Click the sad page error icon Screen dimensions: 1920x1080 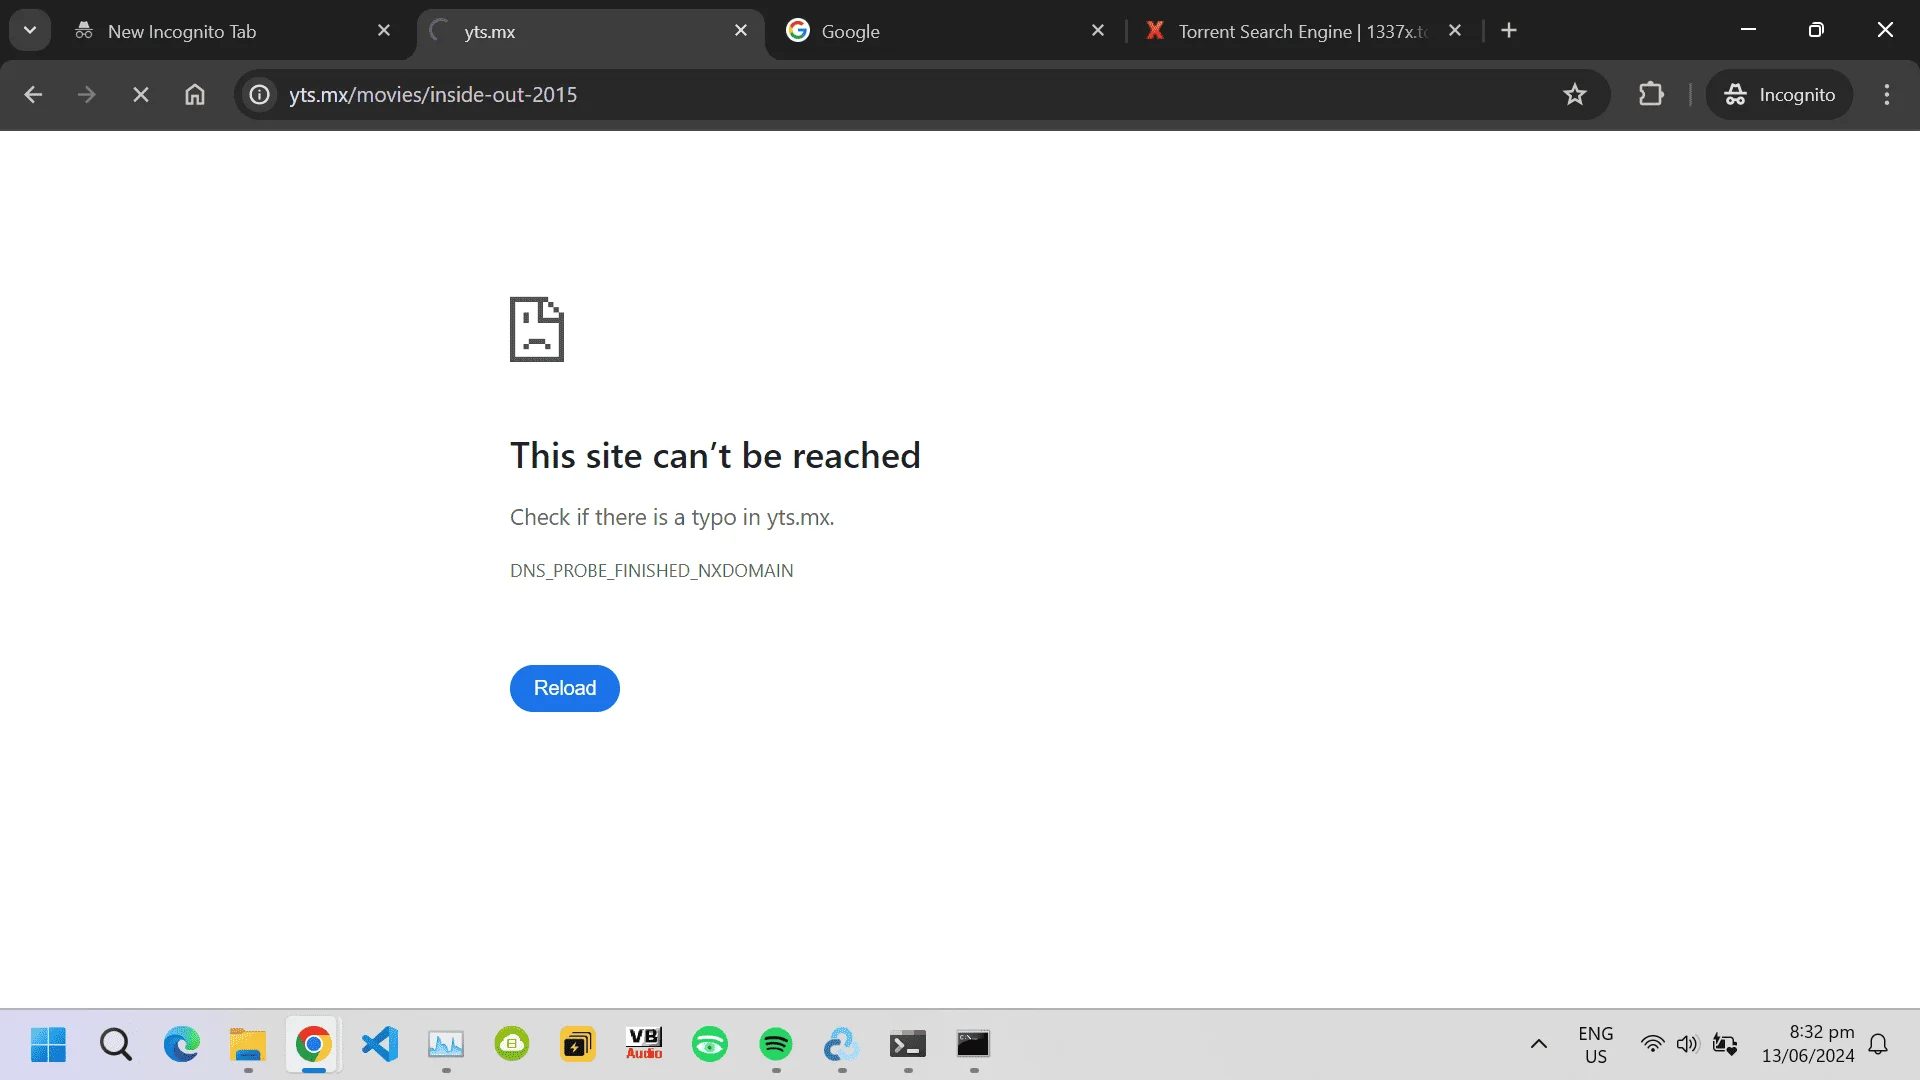(537, 329)
